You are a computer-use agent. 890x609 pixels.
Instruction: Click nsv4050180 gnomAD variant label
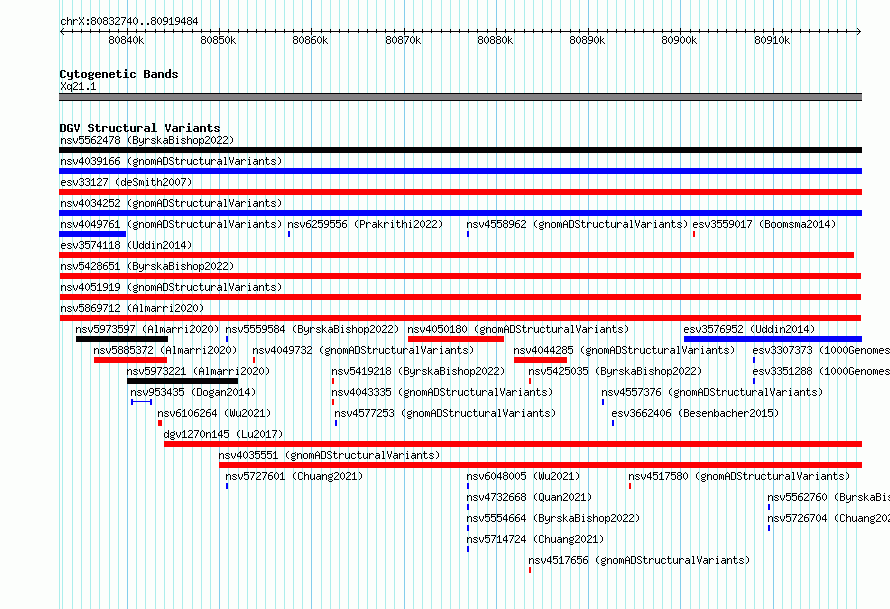[518, 329]
